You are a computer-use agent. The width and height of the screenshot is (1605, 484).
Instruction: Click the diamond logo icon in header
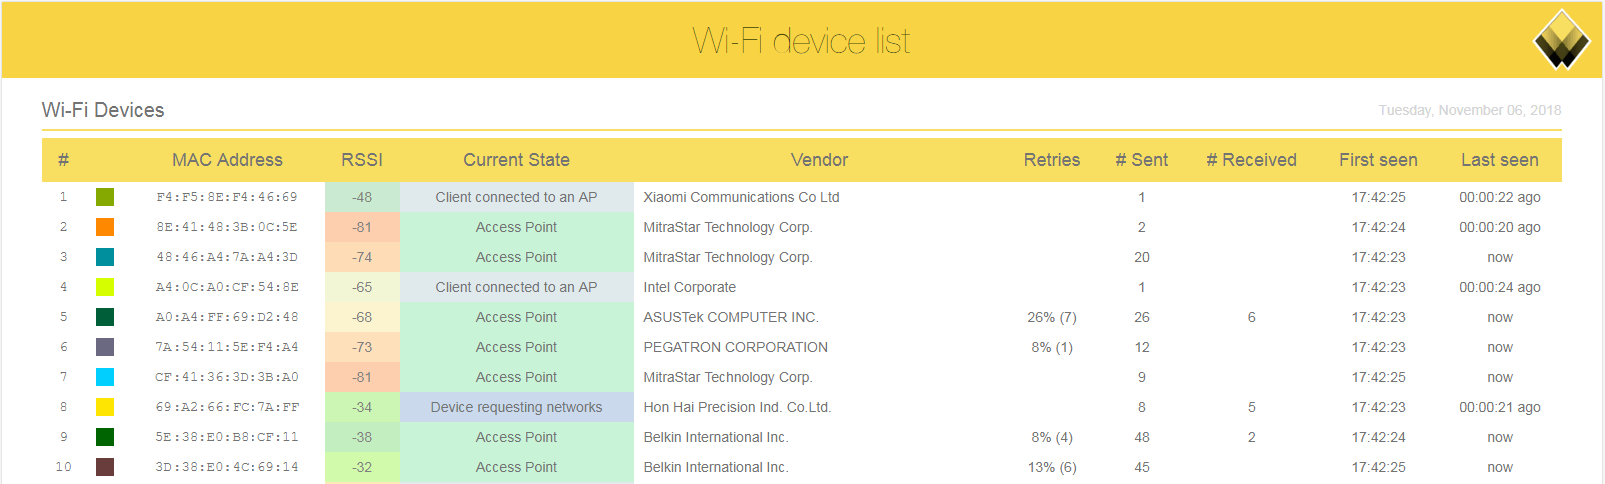click(x=1561, y=40)
